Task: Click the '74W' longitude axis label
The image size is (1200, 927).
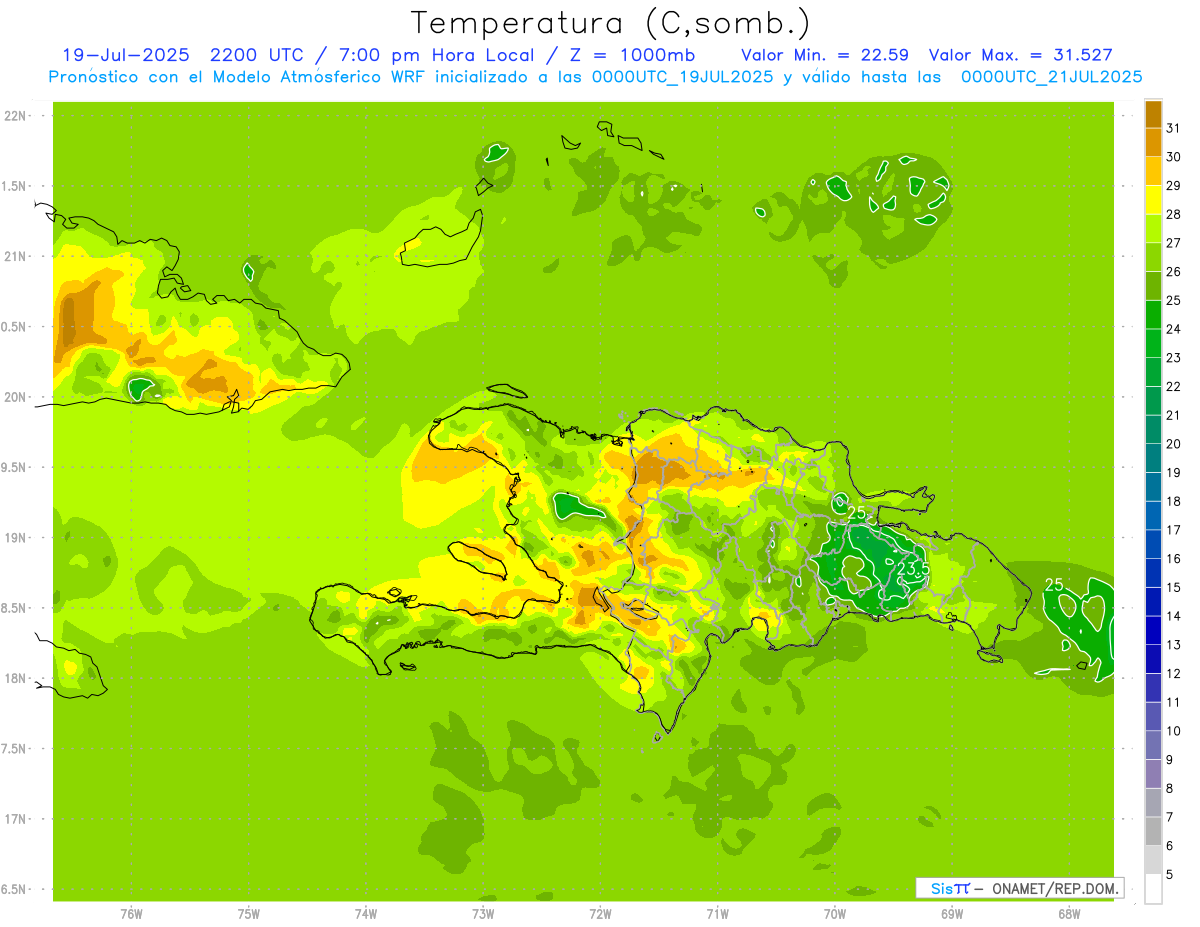Action: coord(366,914)
